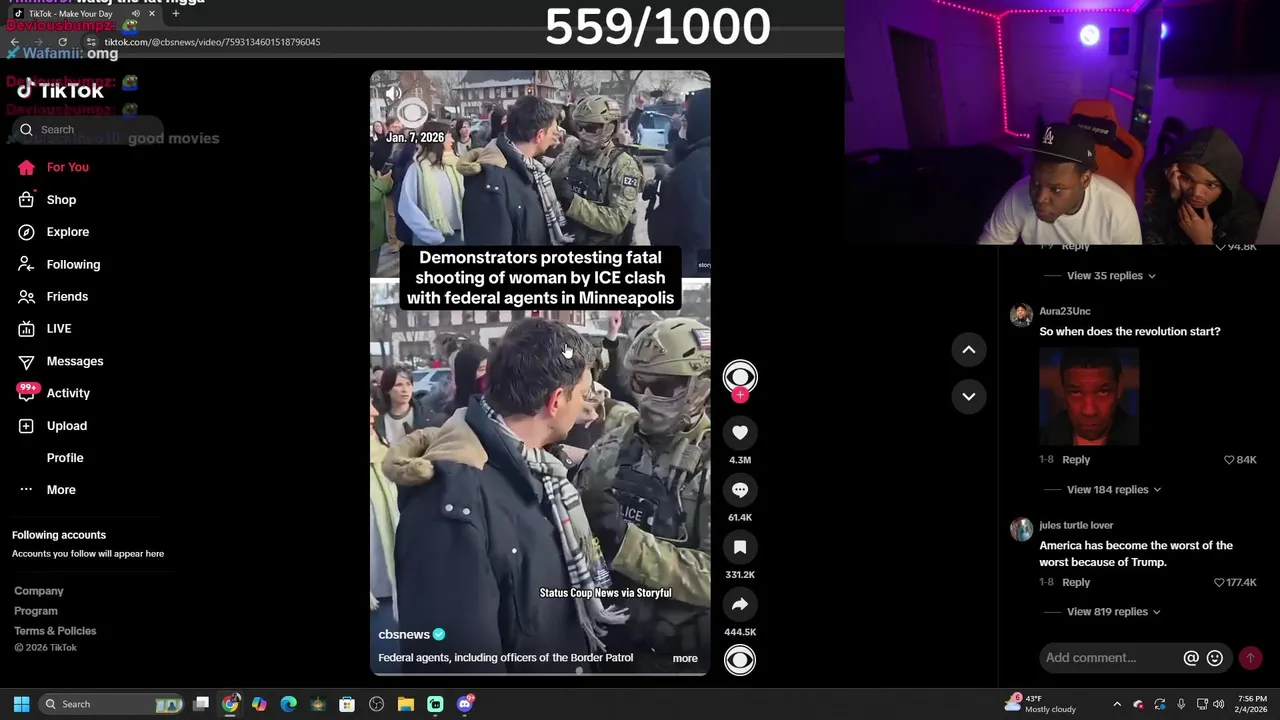Screen dimensions: 1280x720
Task: Share the video, 444.5K shares
Action: coord(740,604)
